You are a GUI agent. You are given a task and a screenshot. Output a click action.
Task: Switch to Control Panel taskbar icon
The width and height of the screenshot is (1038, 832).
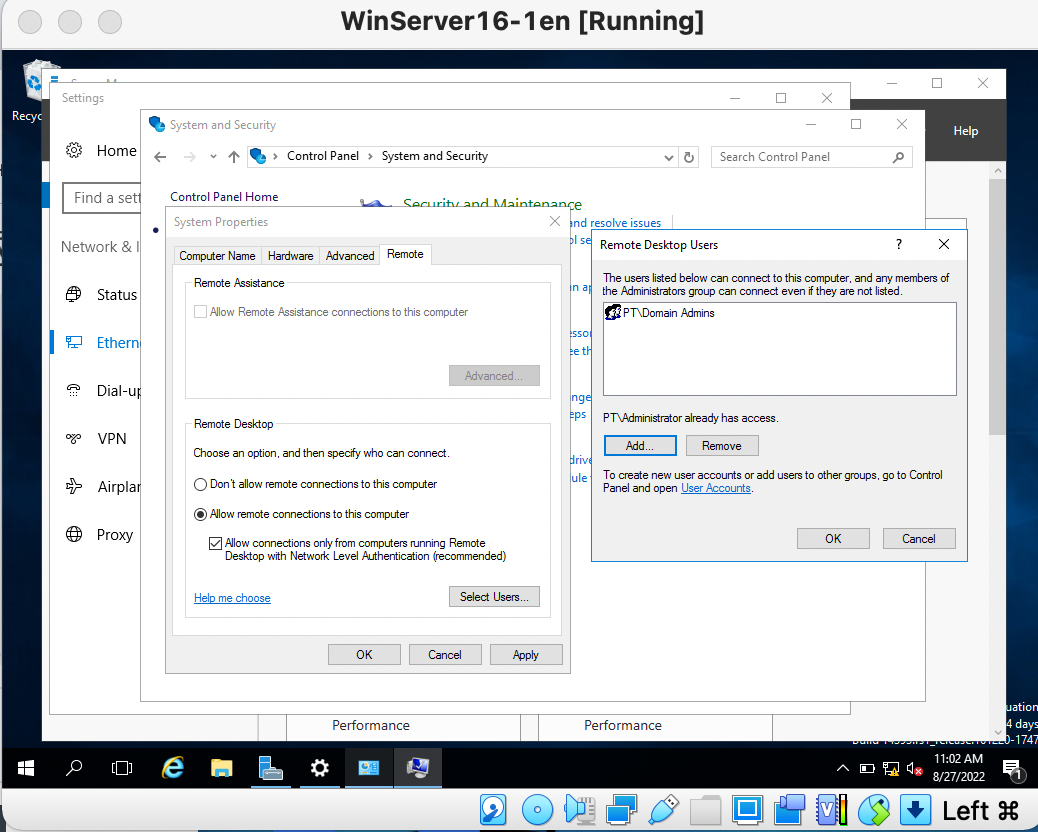(x=369, y=768)
